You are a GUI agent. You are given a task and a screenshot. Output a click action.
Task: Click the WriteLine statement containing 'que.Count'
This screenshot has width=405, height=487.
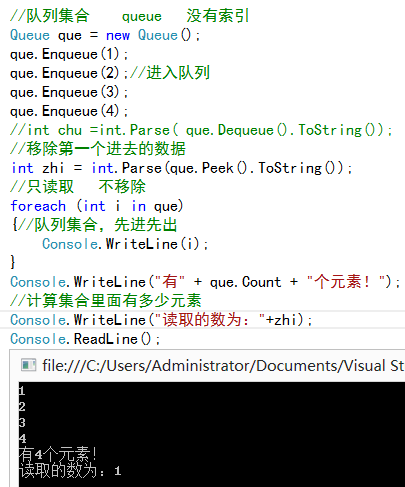pyautogui.click(x=205, y=282)
